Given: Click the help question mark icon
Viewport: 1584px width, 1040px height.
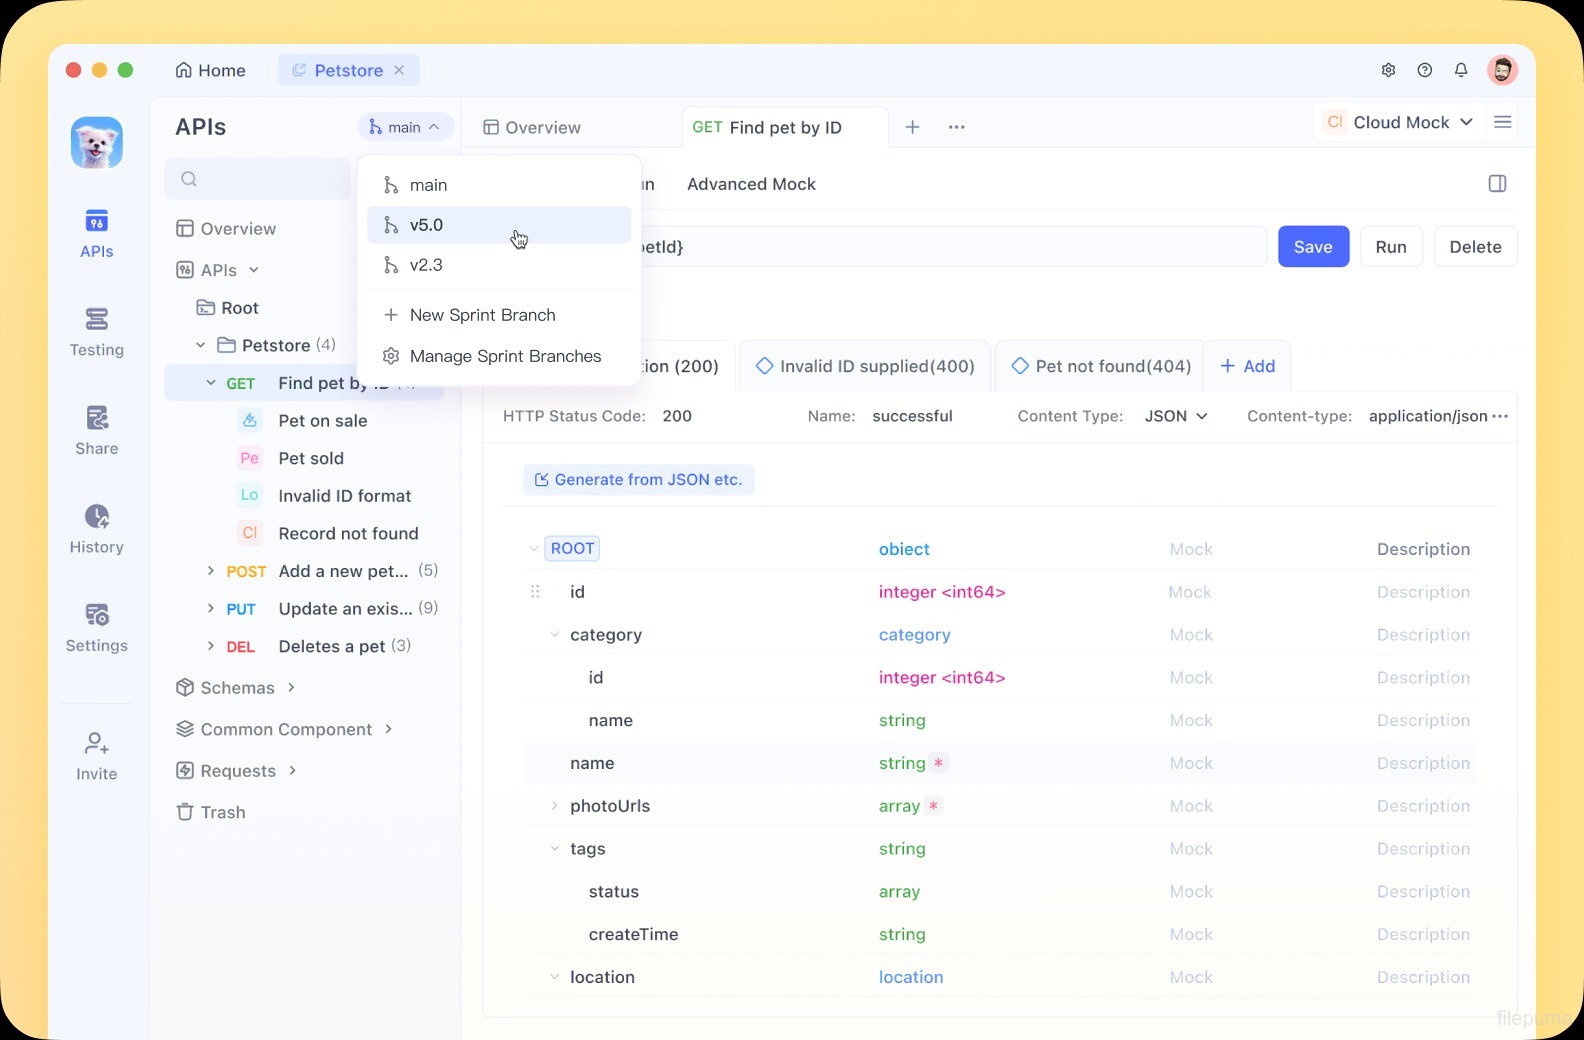Looking at the screenshot, I should (1425, 70).
